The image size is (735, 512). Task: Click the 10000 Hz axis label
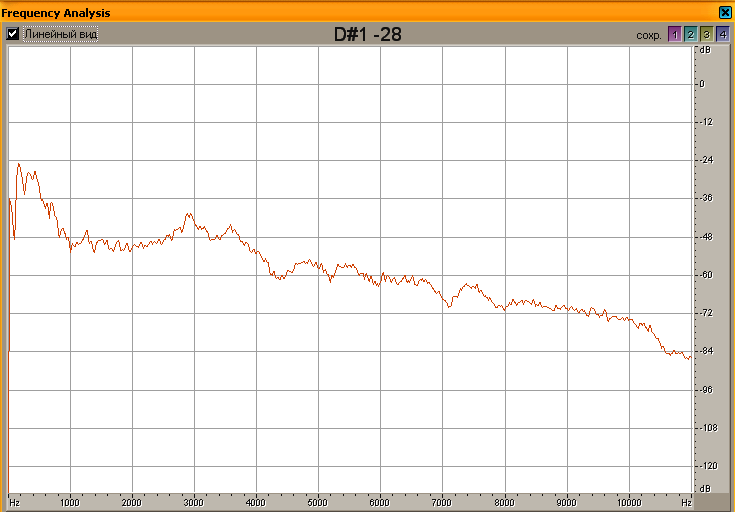pyautogui.click(x=628, y=503)
